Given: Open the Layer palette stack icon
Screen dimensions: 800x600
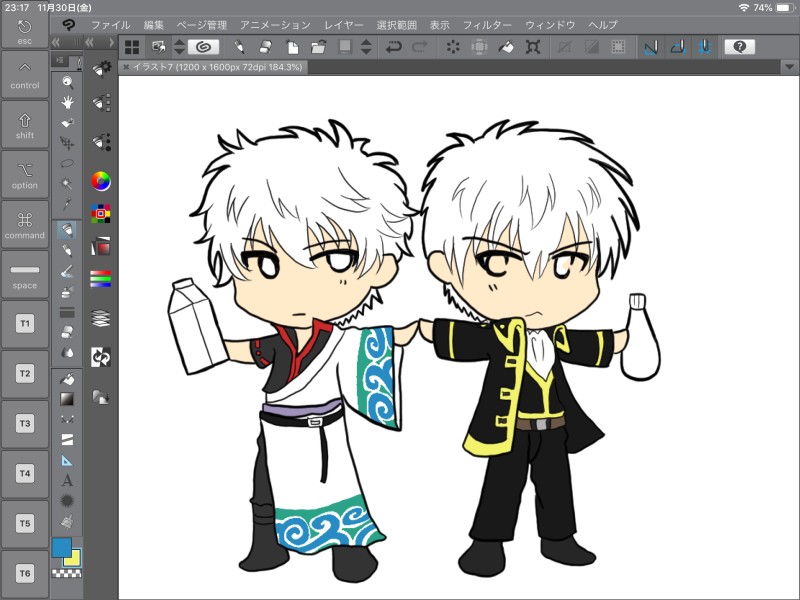Looking at the screenshot, I should tap(101, 318).
